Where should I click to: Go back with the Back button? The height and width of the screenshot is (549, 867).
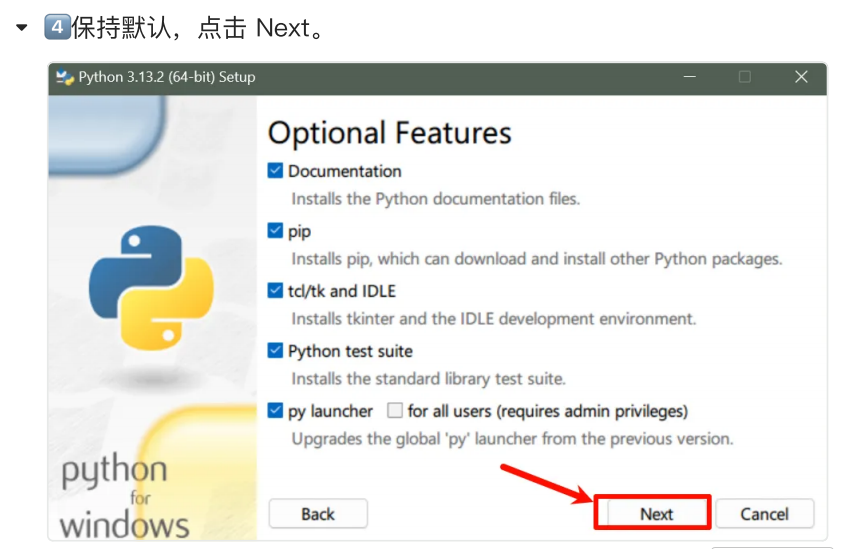(318, 514)
